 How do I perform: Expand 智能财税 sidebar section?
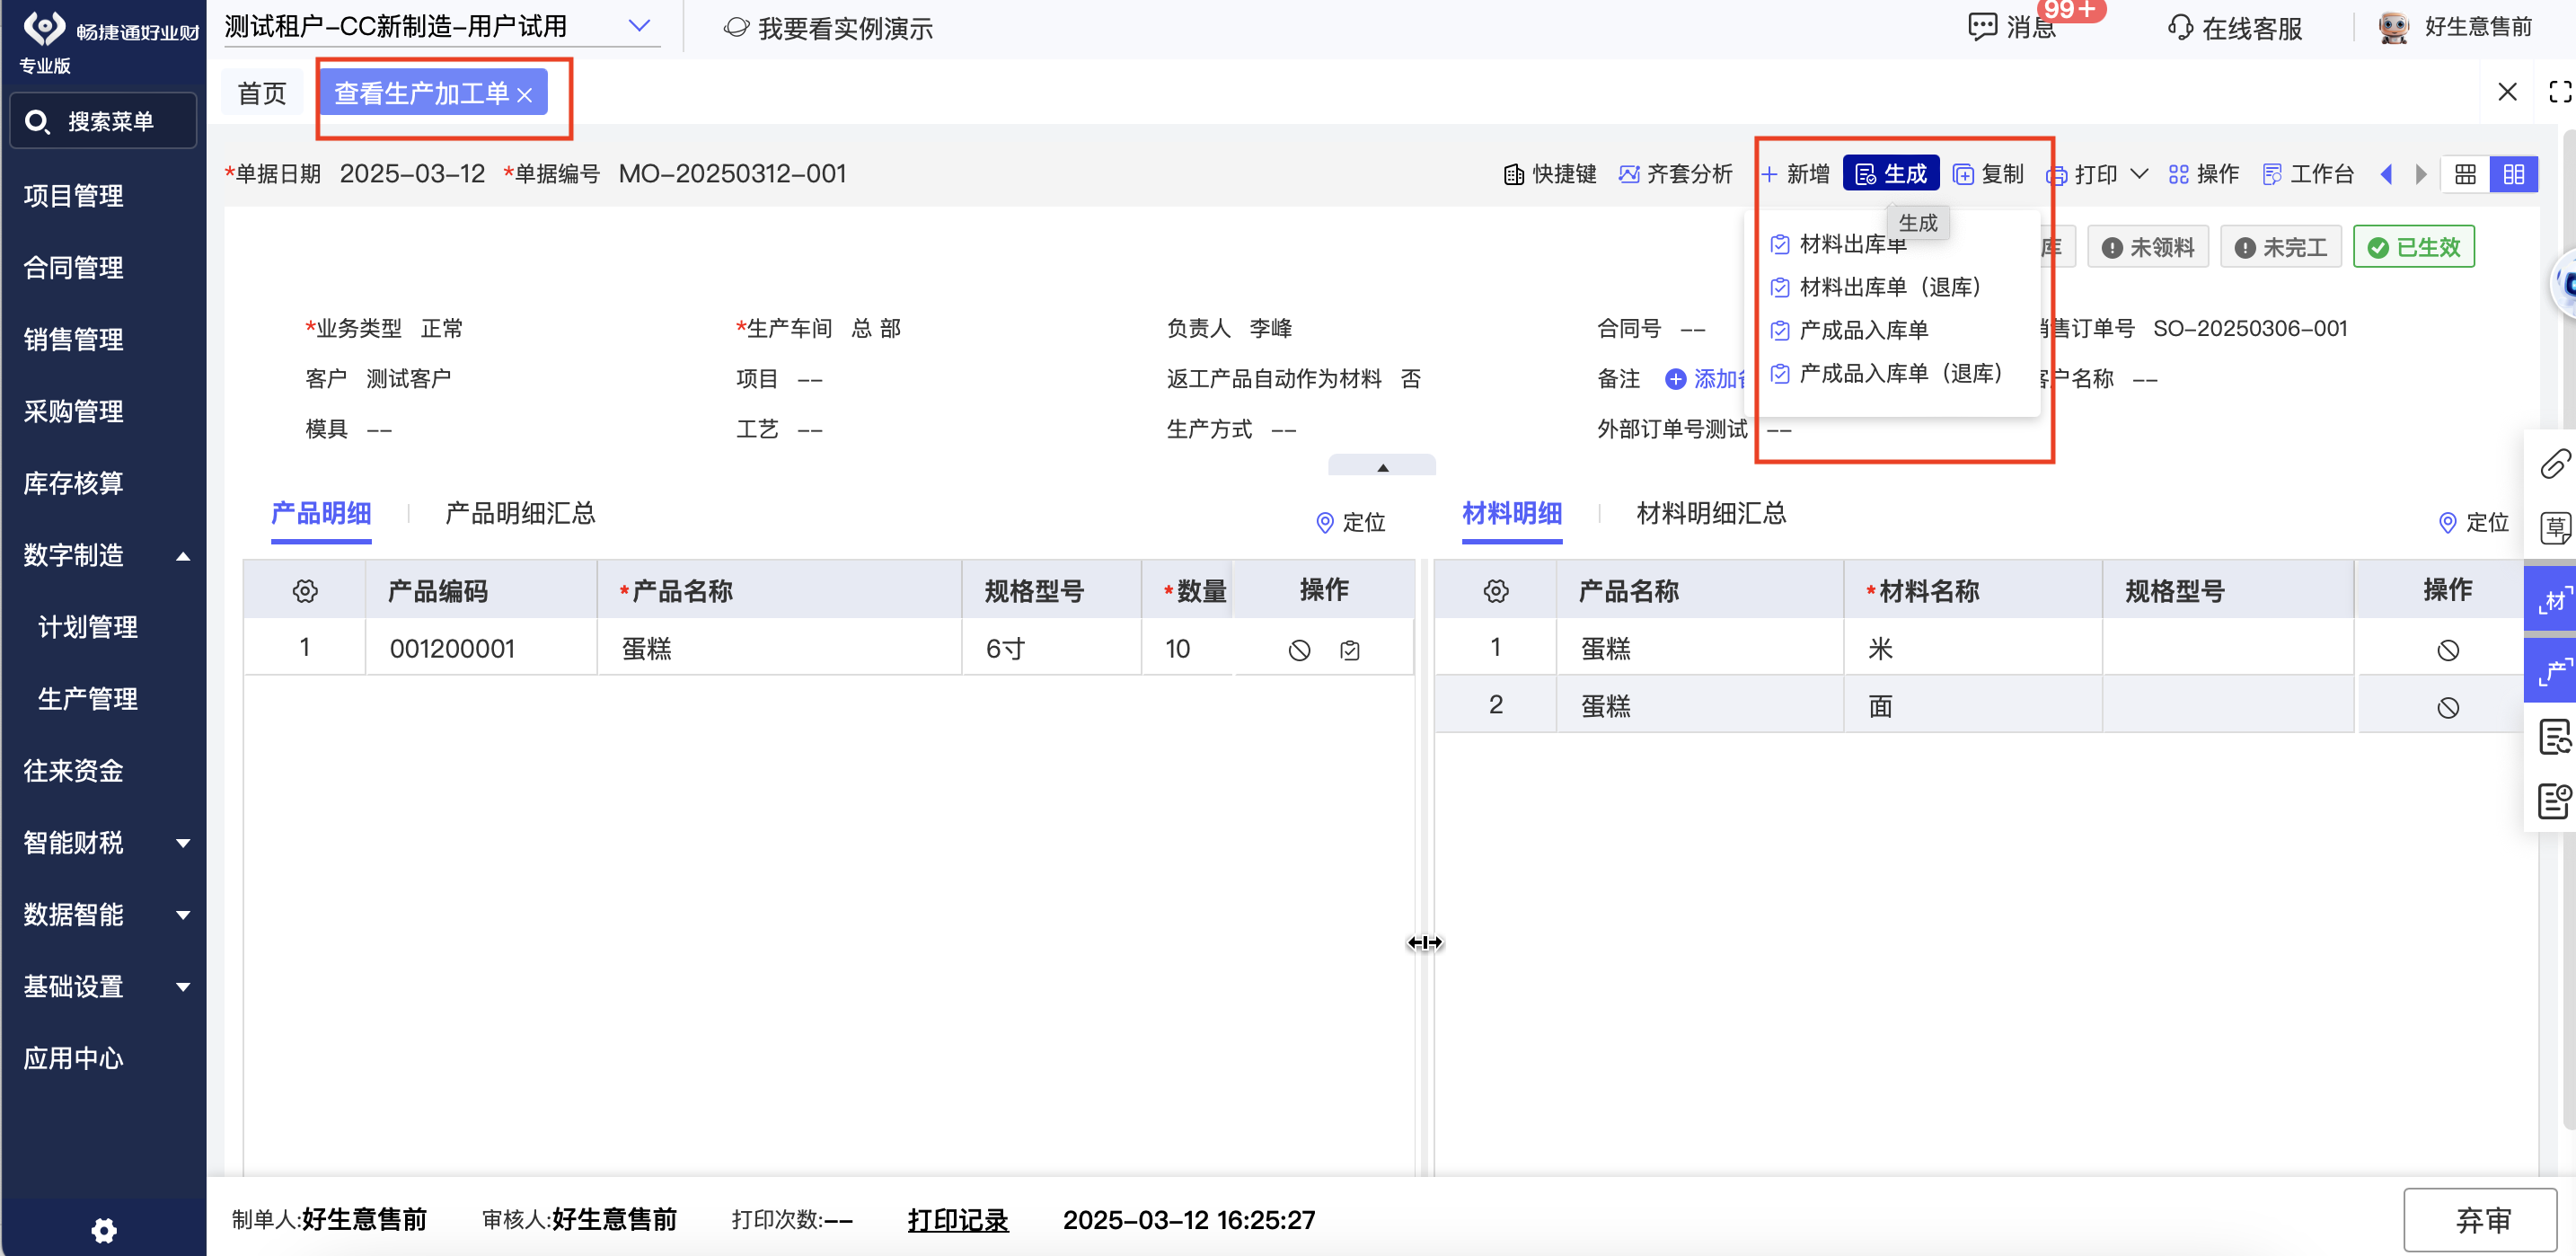coord(183,843)
